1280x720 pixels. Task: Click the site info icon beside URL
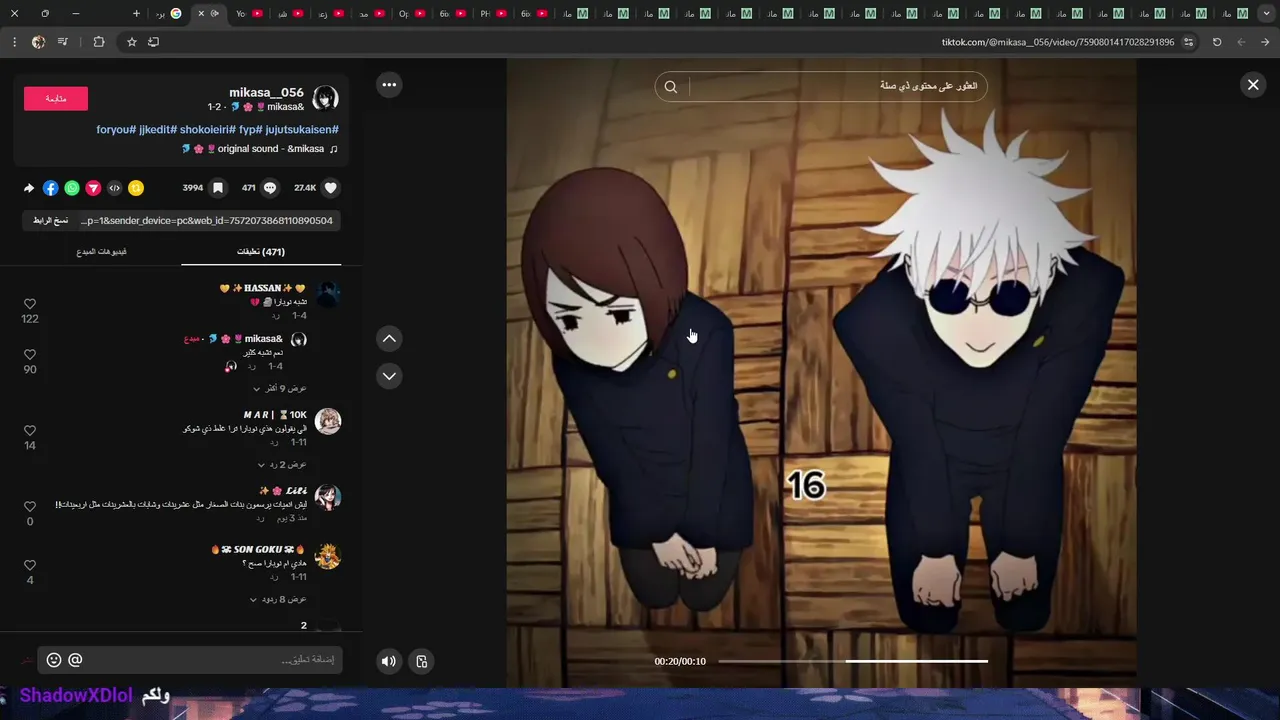(1188, 42)
